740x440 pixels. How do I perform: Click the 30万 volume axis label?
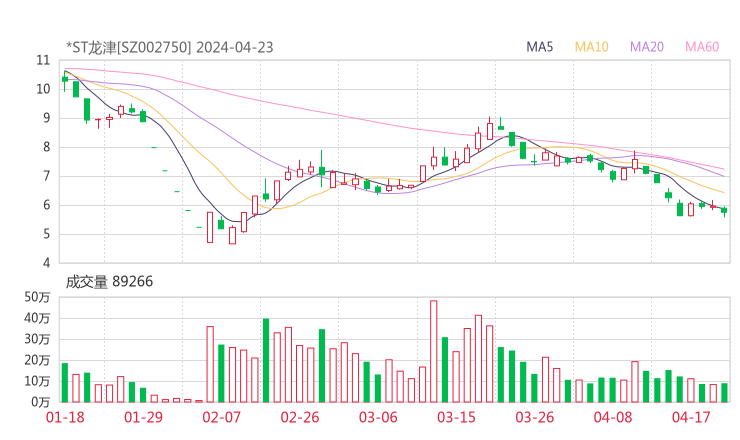37,339
